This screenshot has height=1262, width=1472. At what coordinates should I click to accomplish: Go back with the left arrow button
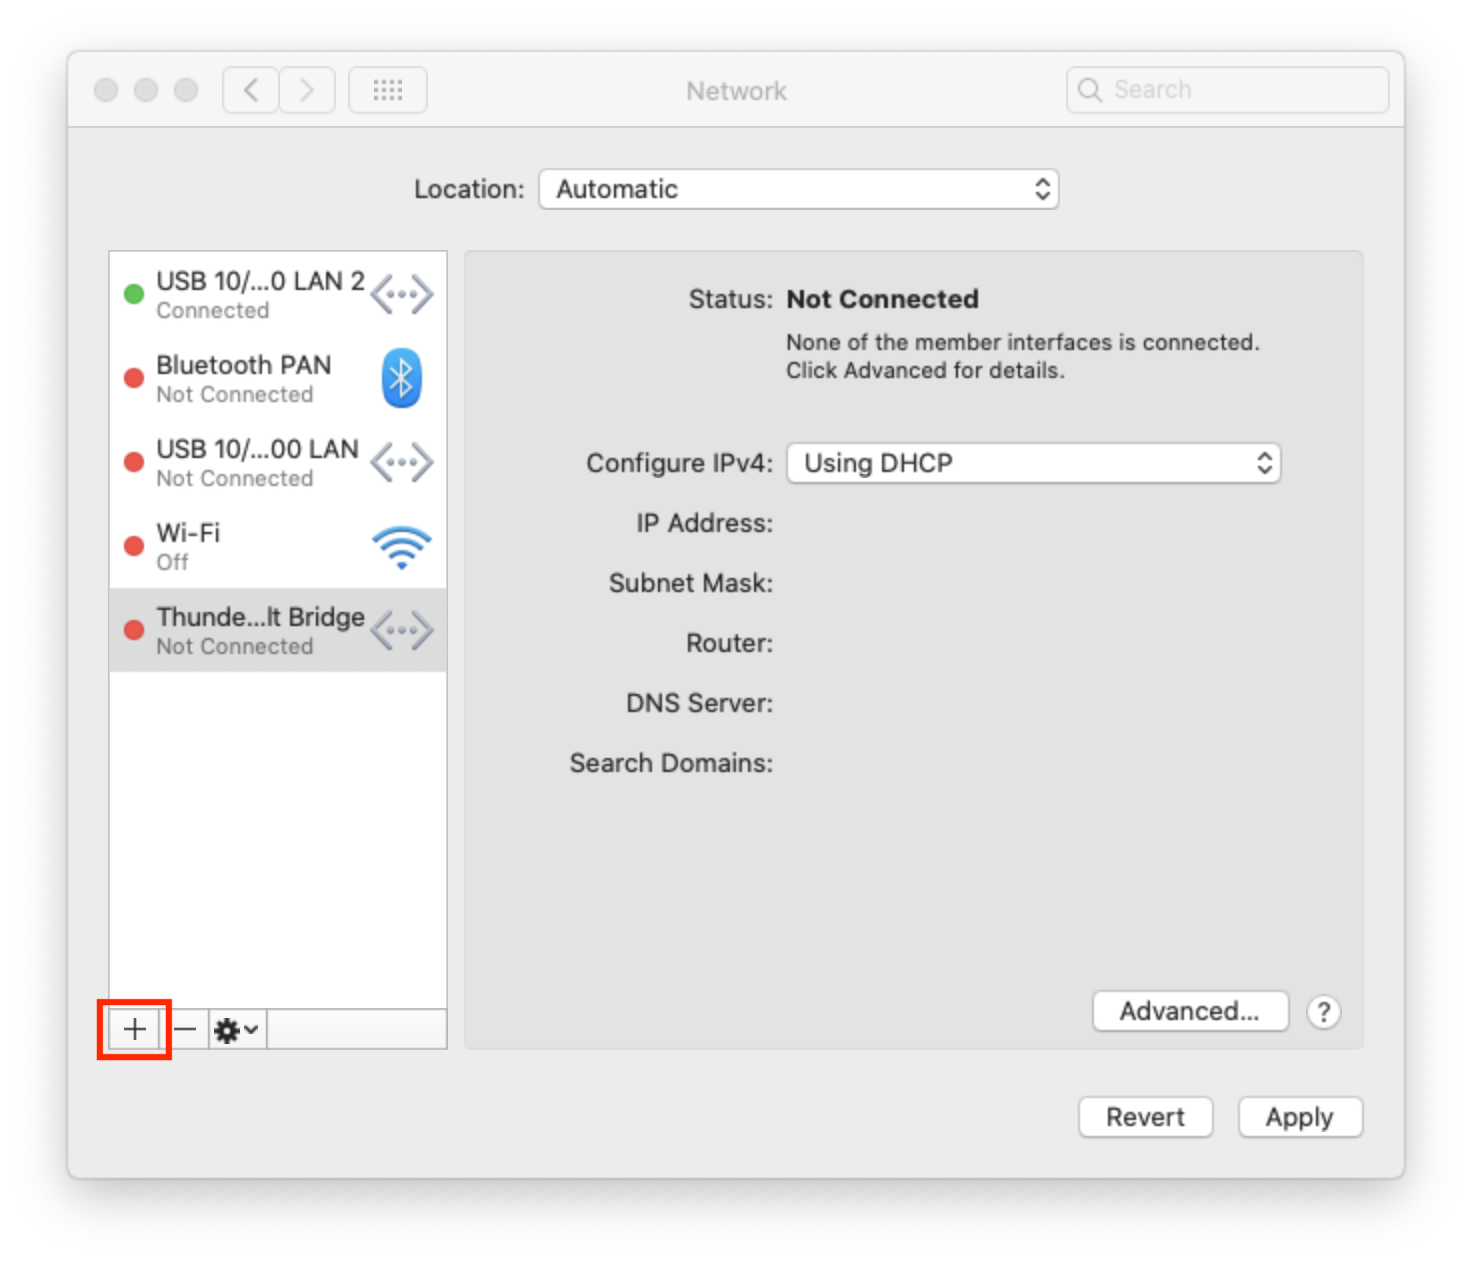[x=251, y=91]
